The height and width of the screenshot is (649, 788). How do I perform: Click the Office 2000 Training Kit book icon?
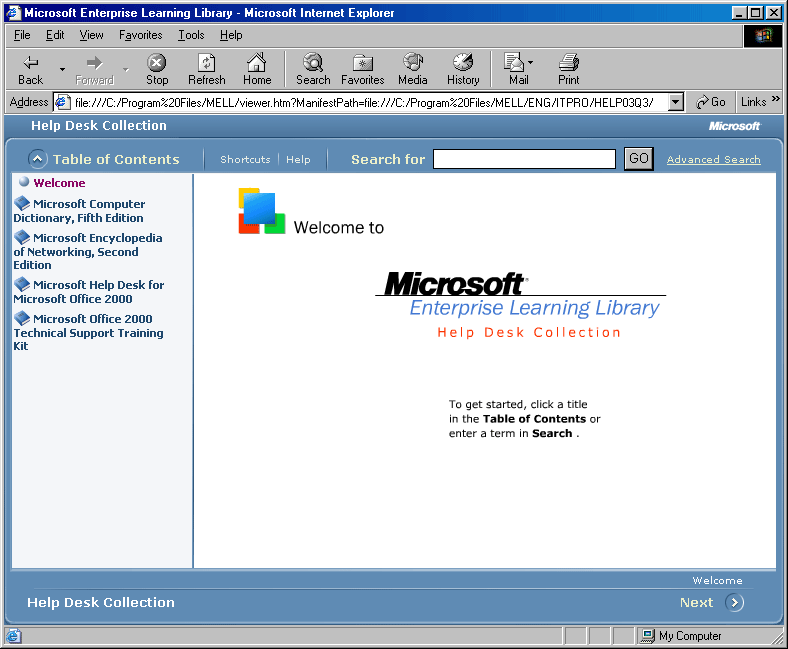(22, 318)
